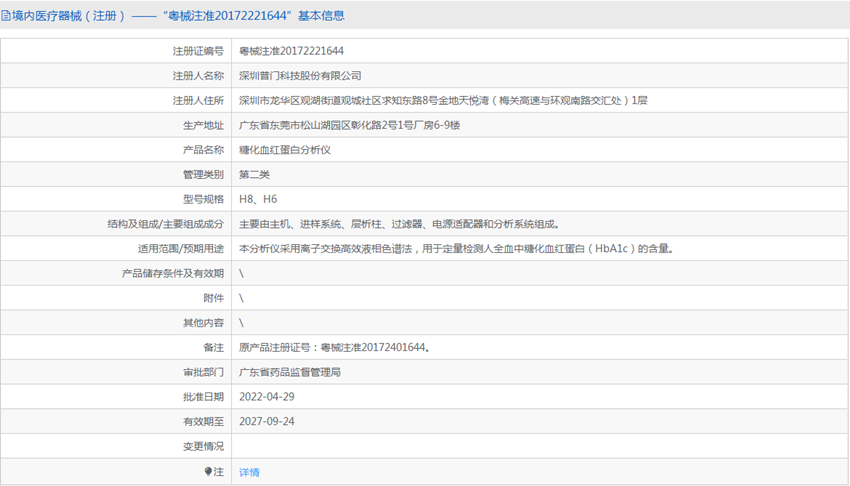This screenshot has height=486, width=850.
Task: Click the document icon beside the page title
Action: tap(5, 16)
